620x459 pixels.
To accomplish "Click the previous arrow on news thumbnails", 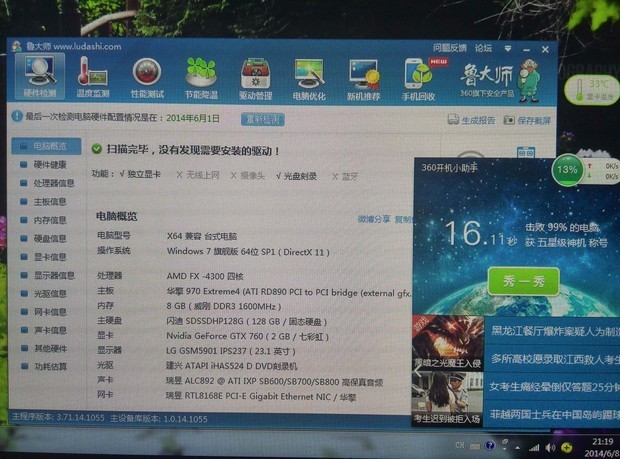I will 418,371.
